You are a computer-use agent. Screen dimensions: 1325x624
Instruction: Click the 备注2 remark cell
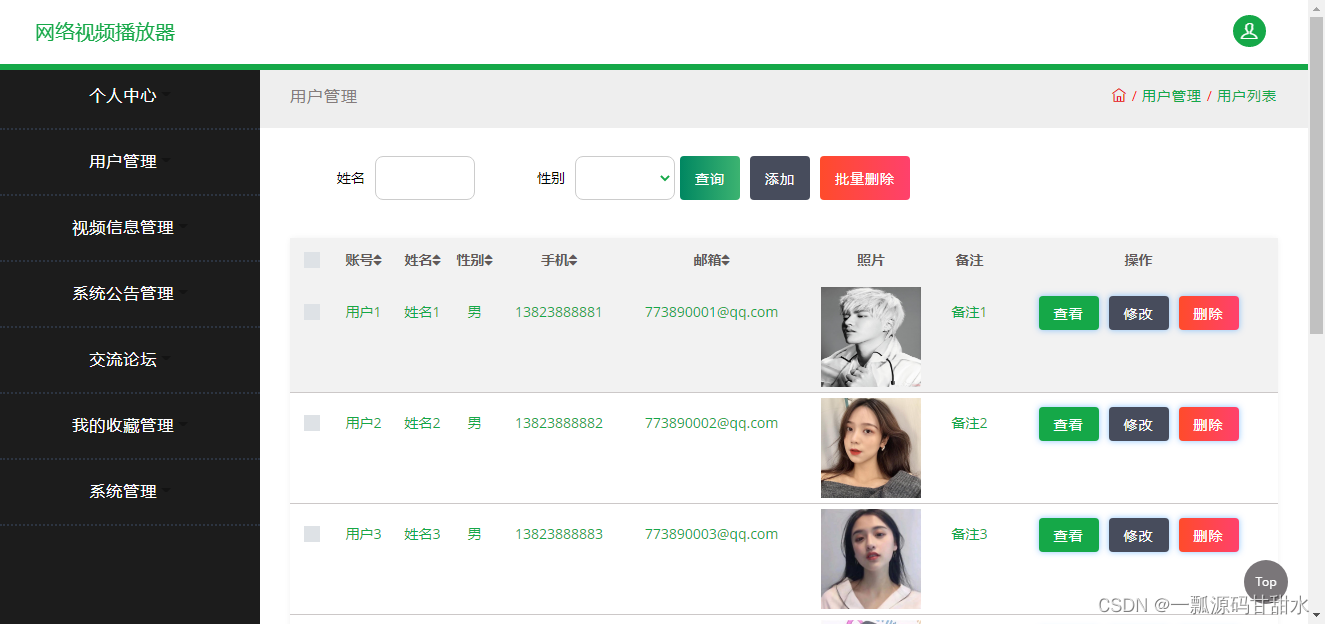tap(969, 423)
